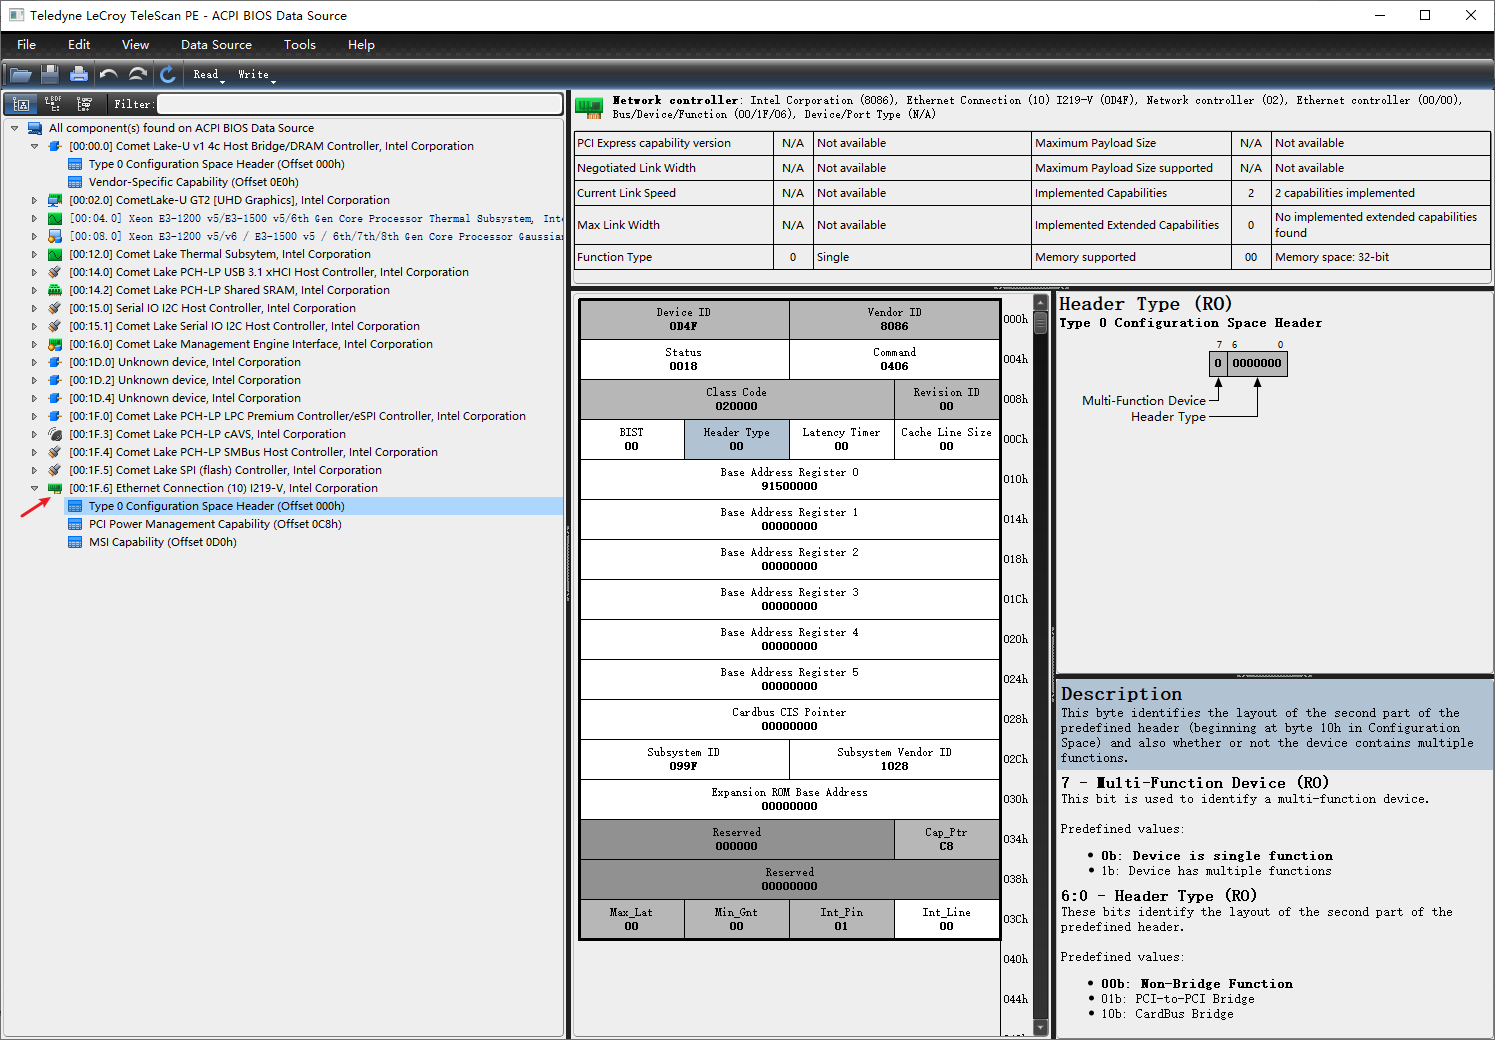Click the register map scrollbar up arrow
The height and width of the screenshot is (1040, 1495).
[x=1040, y=302]
